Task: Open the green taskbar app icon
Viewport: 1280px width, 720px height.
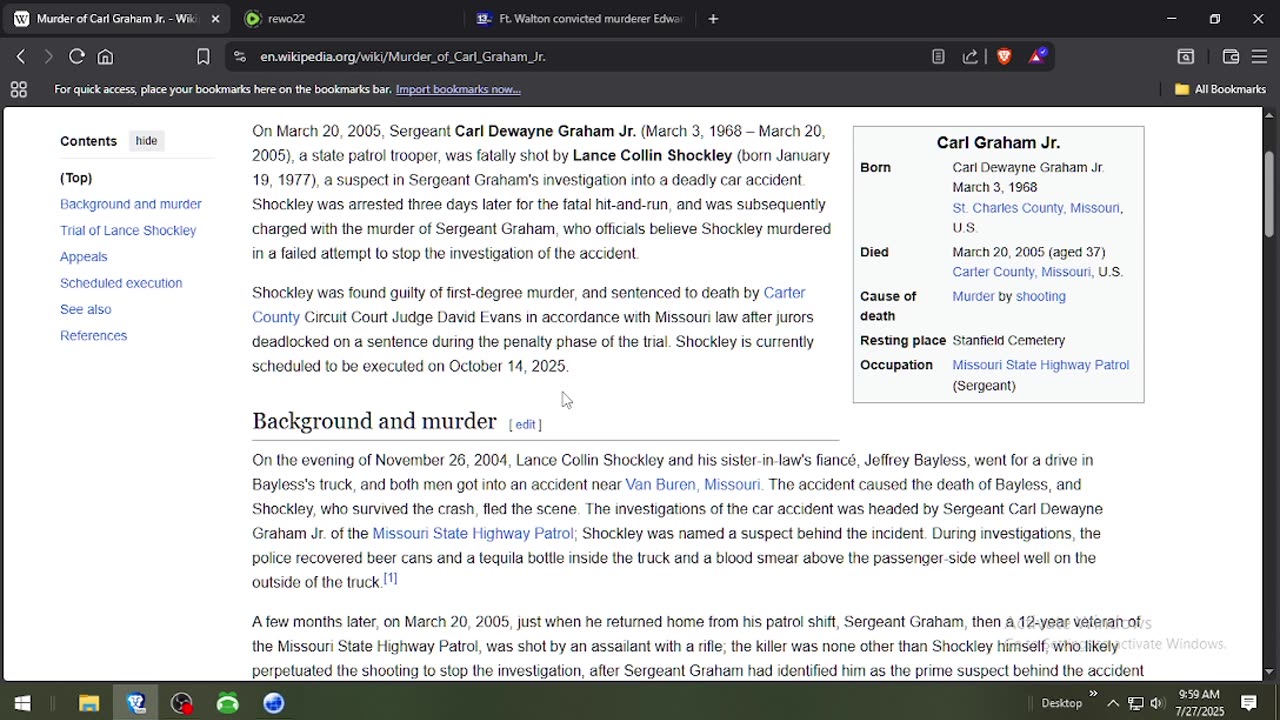Action: coord(228,703)
